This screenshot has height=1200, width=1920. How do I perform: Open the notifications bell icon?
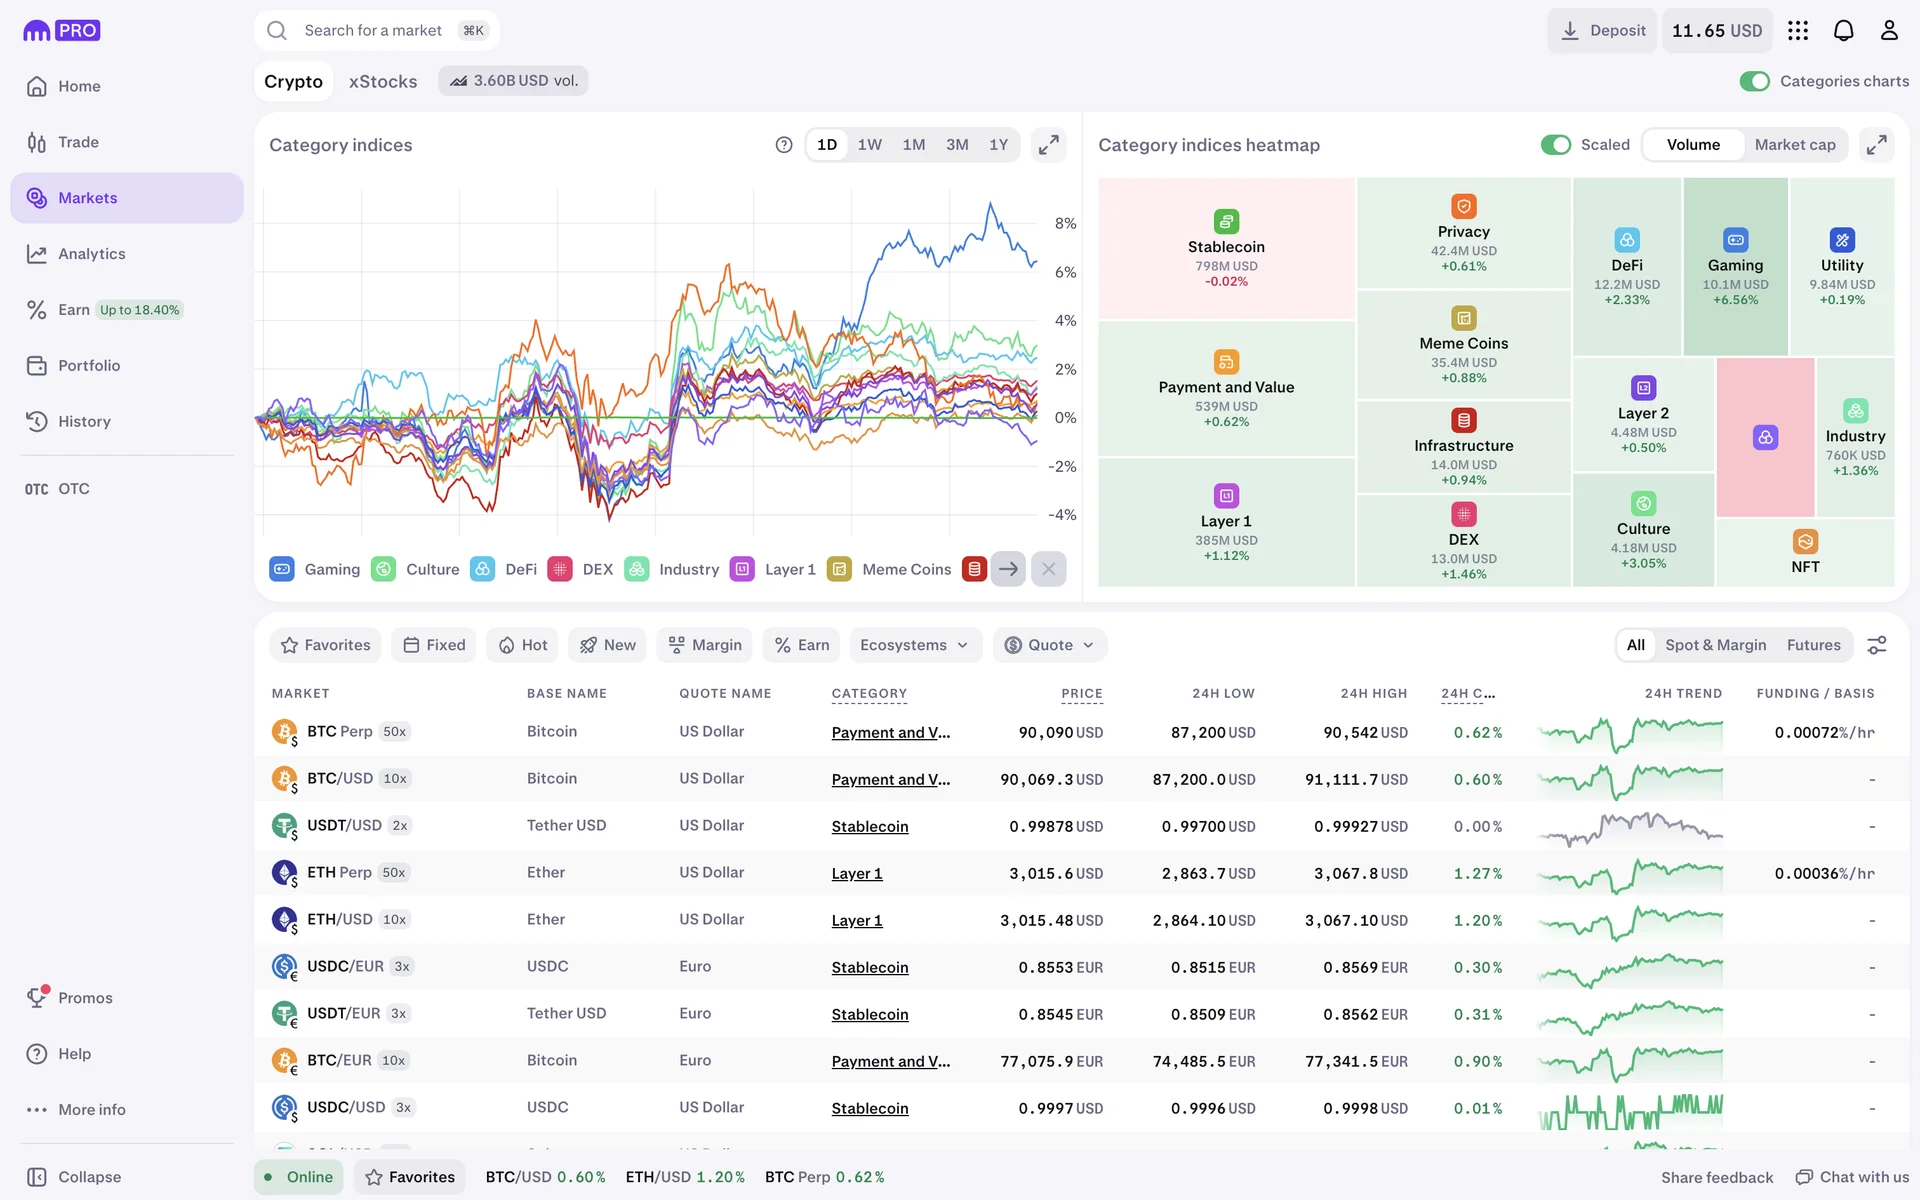click(1843, 30)
